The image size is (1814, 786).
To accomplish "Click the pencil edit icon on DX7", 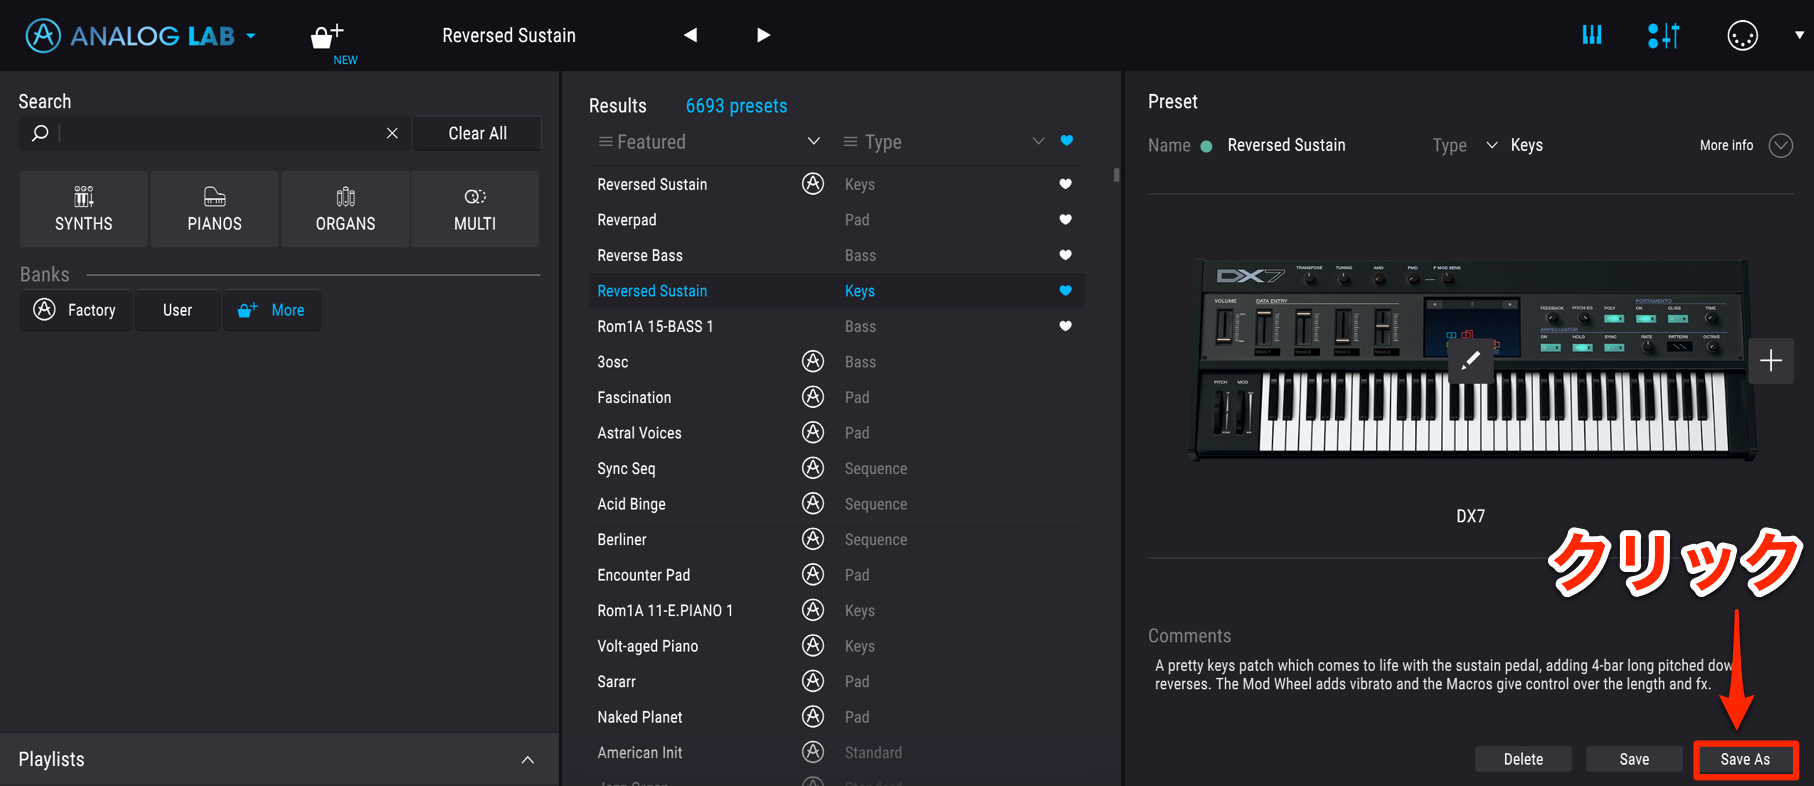I will click(1471, 360).
